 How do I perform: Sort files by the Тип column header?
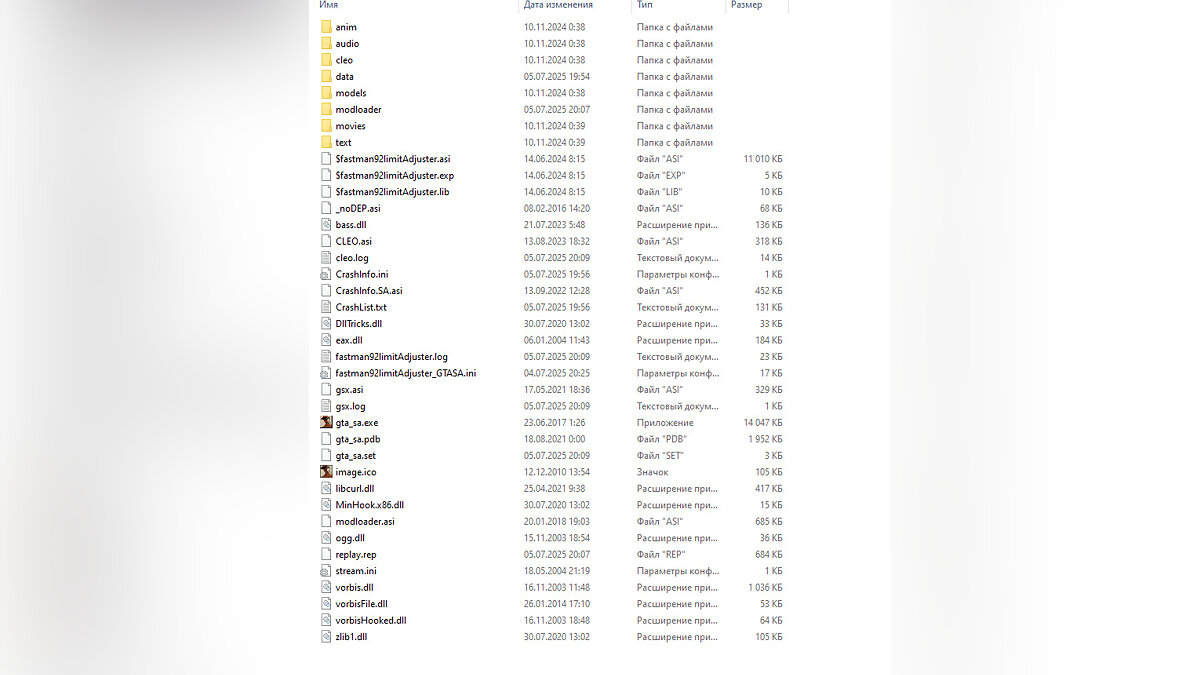[x=645, y=5]
